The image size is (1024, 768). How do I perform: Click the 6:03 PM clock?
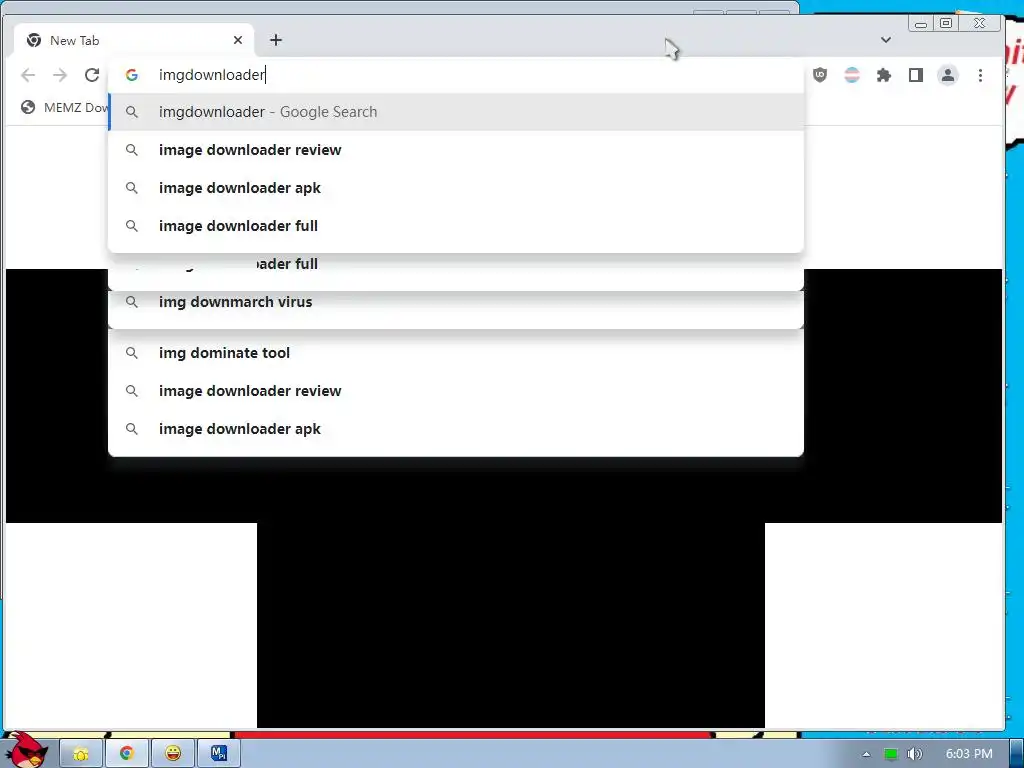(x=969, y=754)
